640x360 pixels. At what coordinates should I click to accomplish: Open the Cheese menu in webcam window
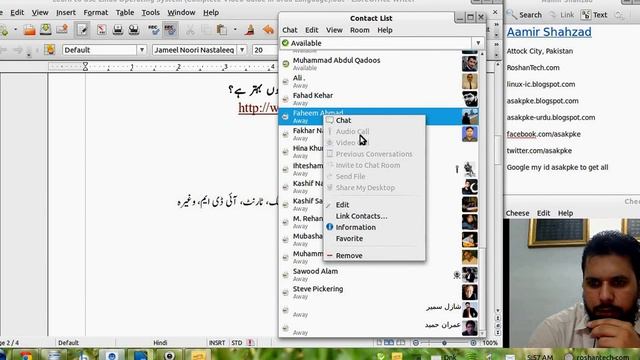pyautogui.click(x=517, y=213)
